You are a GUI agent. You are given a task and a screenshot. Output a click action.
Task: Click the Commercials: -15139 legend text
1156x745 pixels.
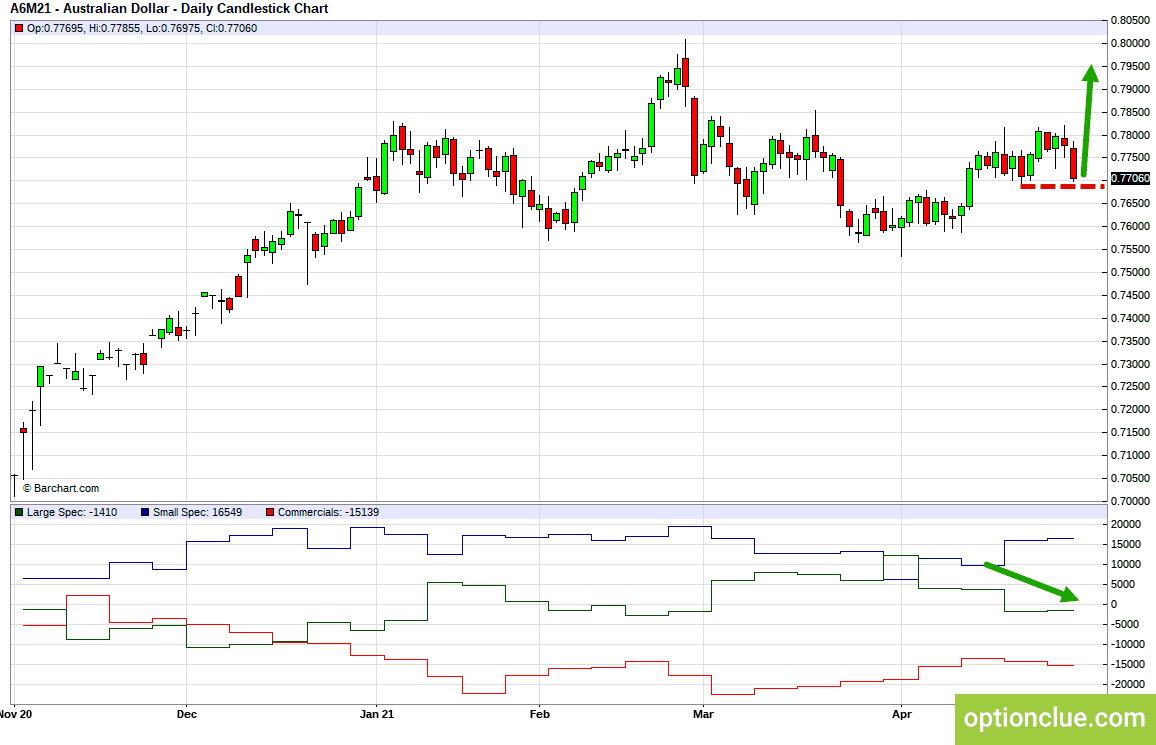328,512
